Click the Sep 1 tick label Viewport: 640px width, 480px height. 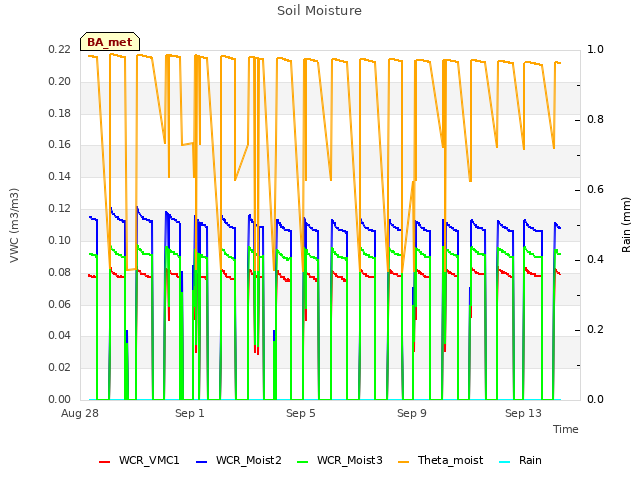click(190, 413)
